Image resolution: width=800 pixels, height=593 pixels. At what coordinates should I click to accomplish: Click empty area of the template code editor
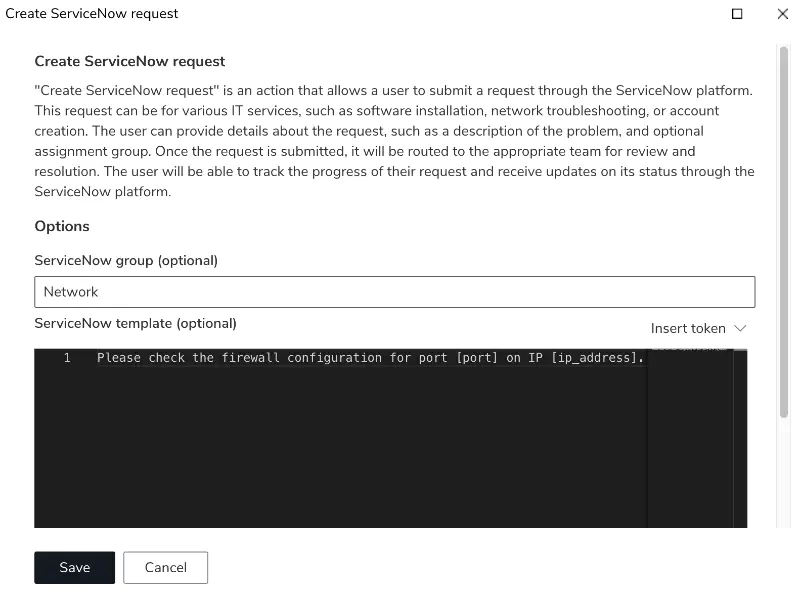[357, 449]
